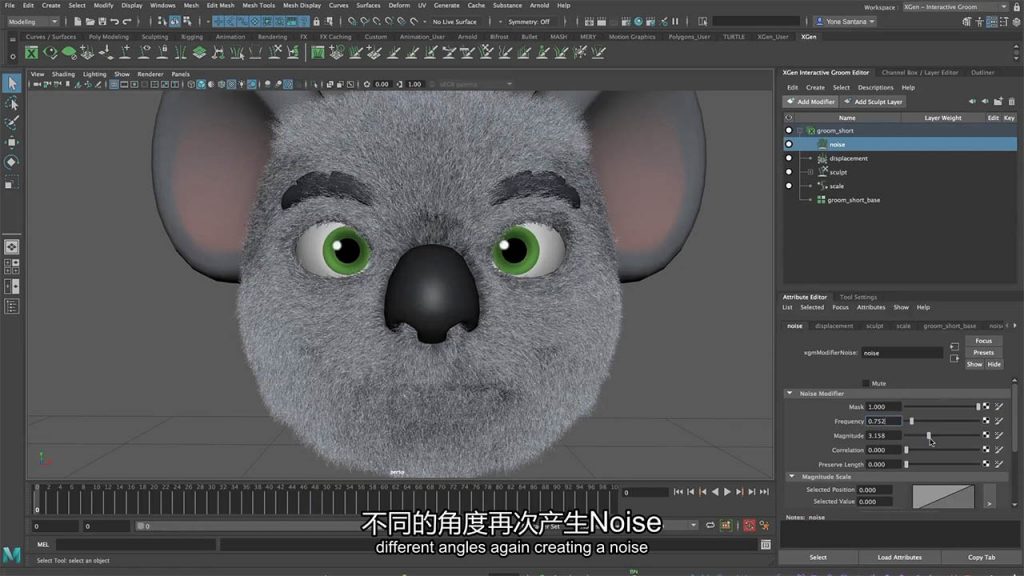This screenshot has height=576, width=1024.
Task: Click the expression icon on the Mask row
Action: click(x=999, y=407)
